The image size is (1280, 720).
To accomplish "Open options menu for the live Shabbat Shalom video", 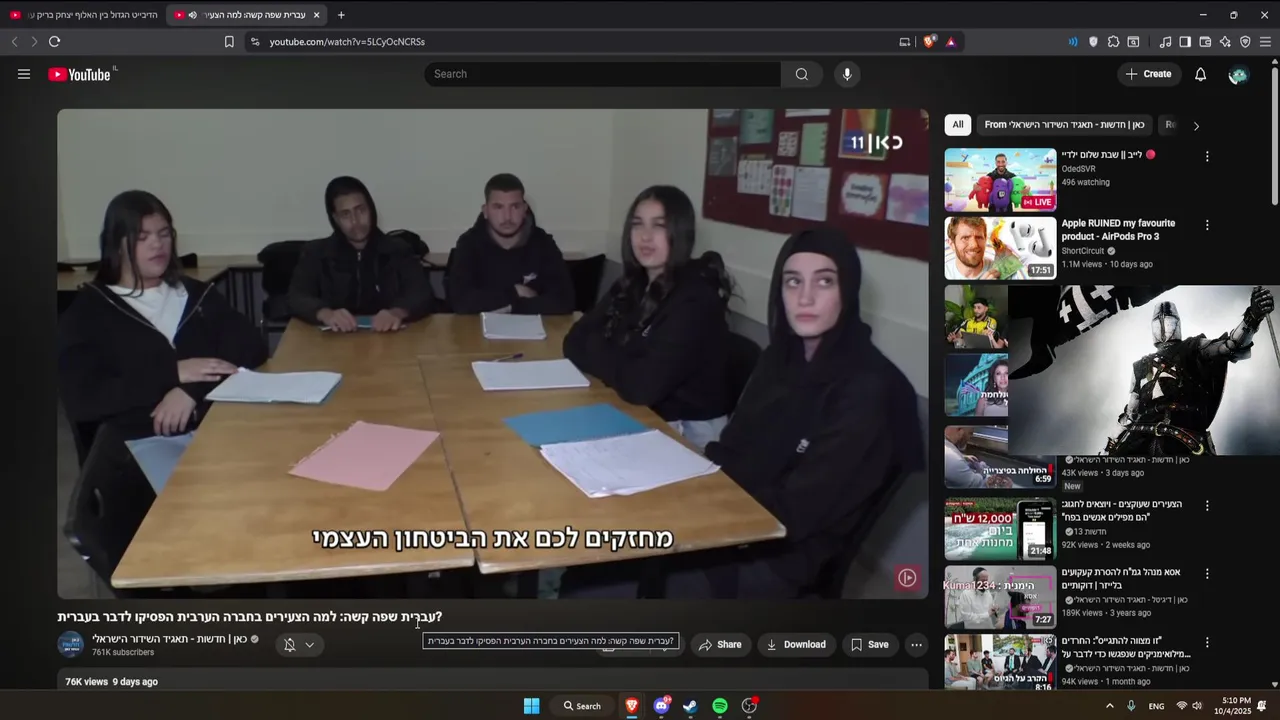I will coord(1207,157).
